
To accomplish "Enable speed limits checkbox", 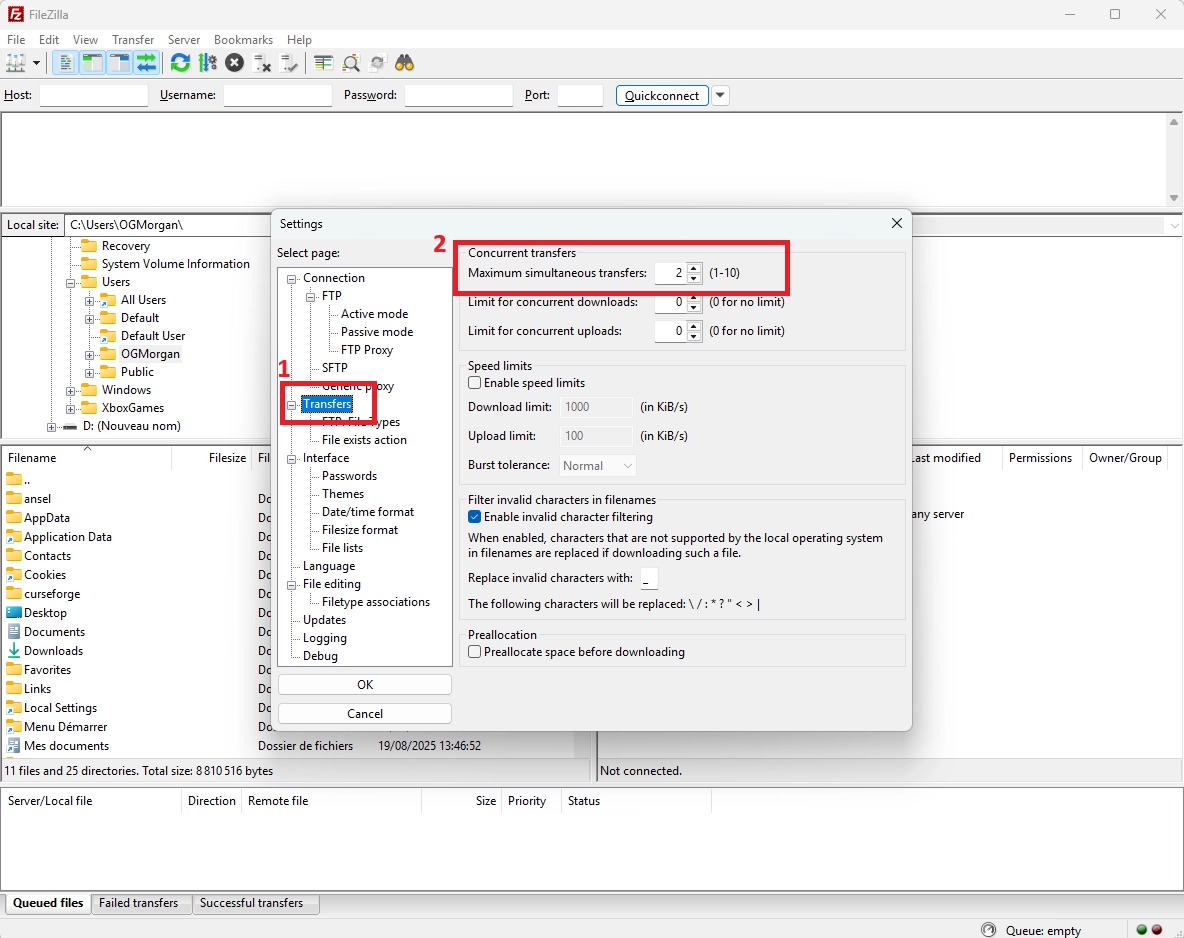I will 474,383.
